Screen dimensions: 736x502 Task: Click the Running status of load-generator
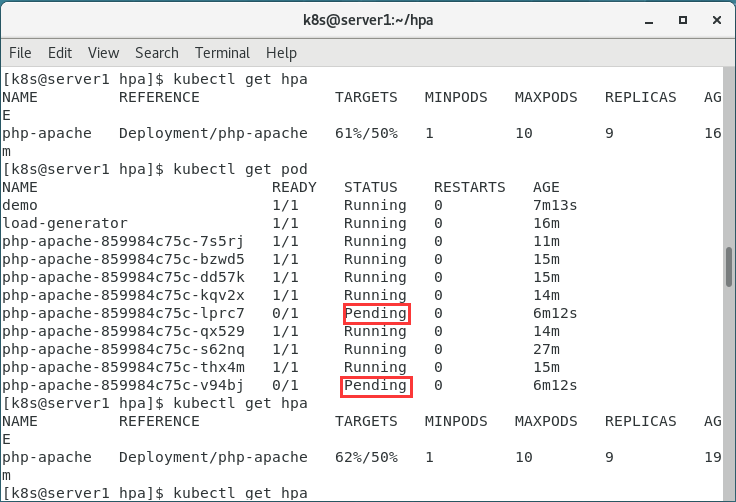375,223
